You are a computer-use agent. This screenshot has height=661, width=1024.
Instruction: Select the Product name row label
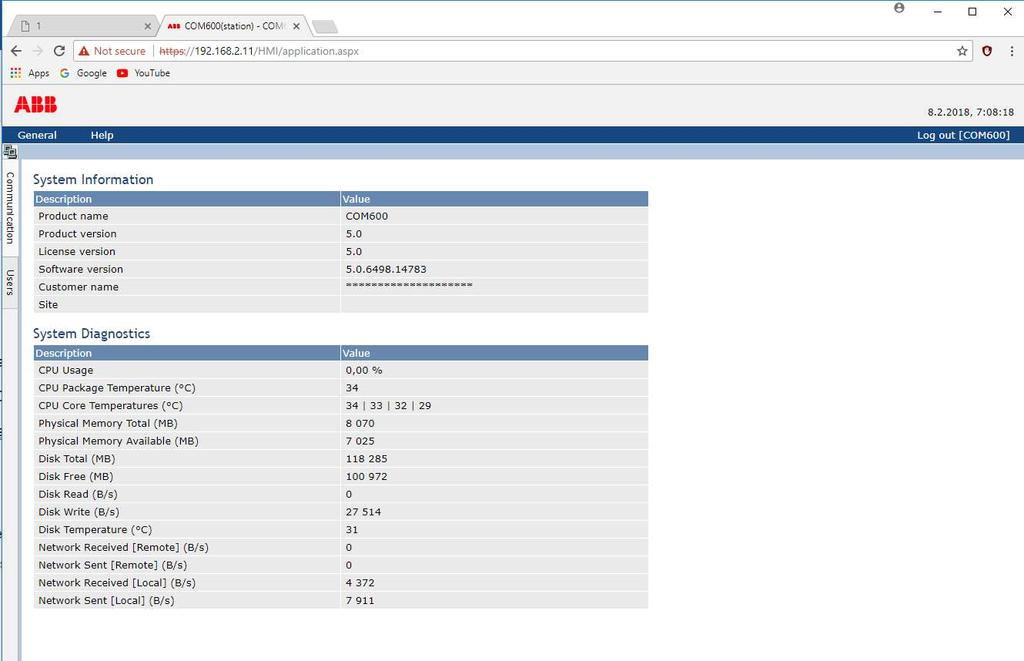coord(73,216)
